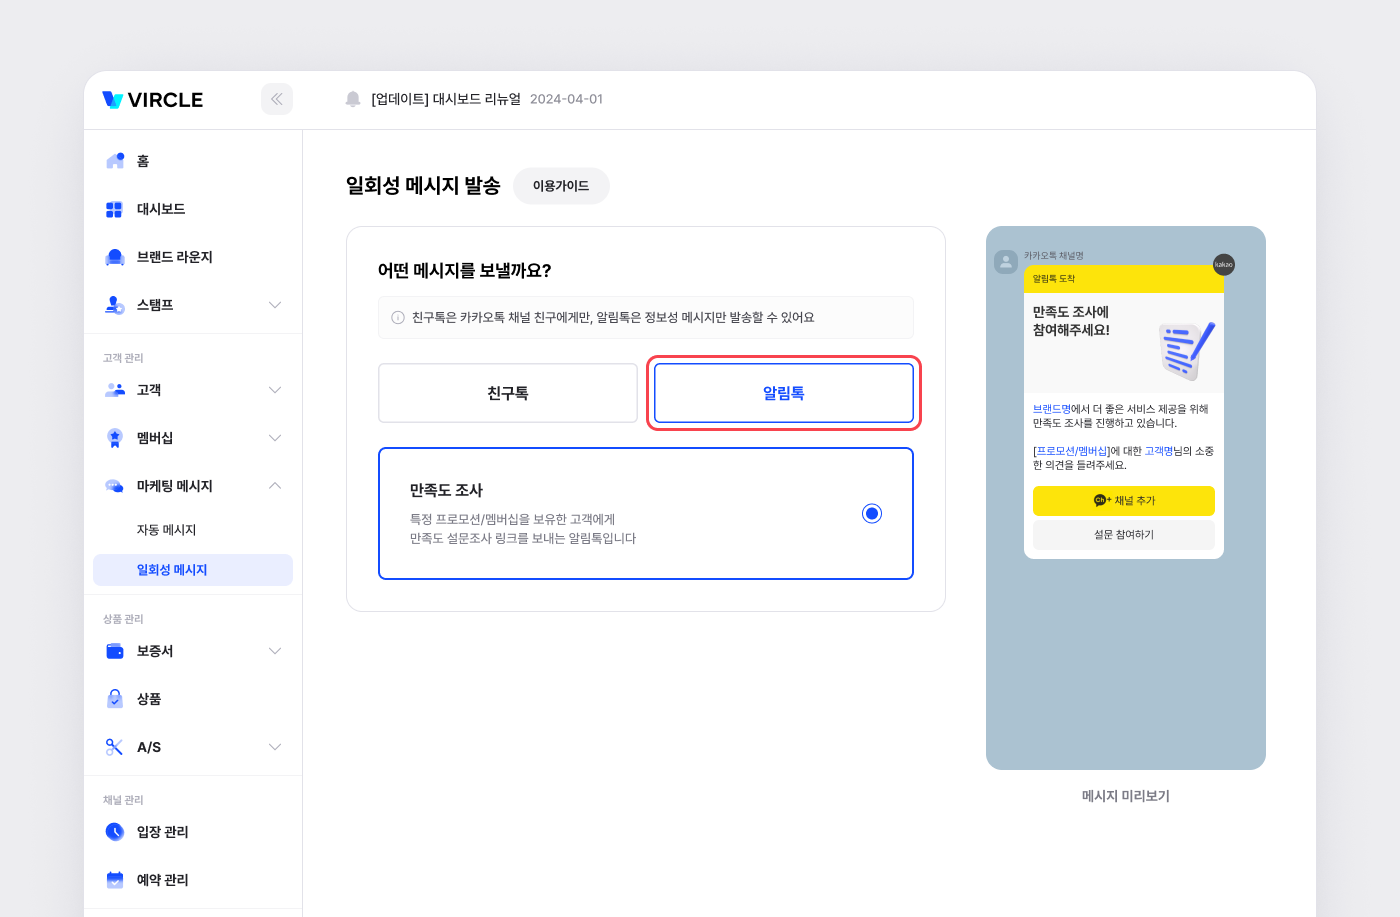Expand the 고객 submenu chevron
The image size is (1400, 917).
pyautogui.click(x=275, y=390)
